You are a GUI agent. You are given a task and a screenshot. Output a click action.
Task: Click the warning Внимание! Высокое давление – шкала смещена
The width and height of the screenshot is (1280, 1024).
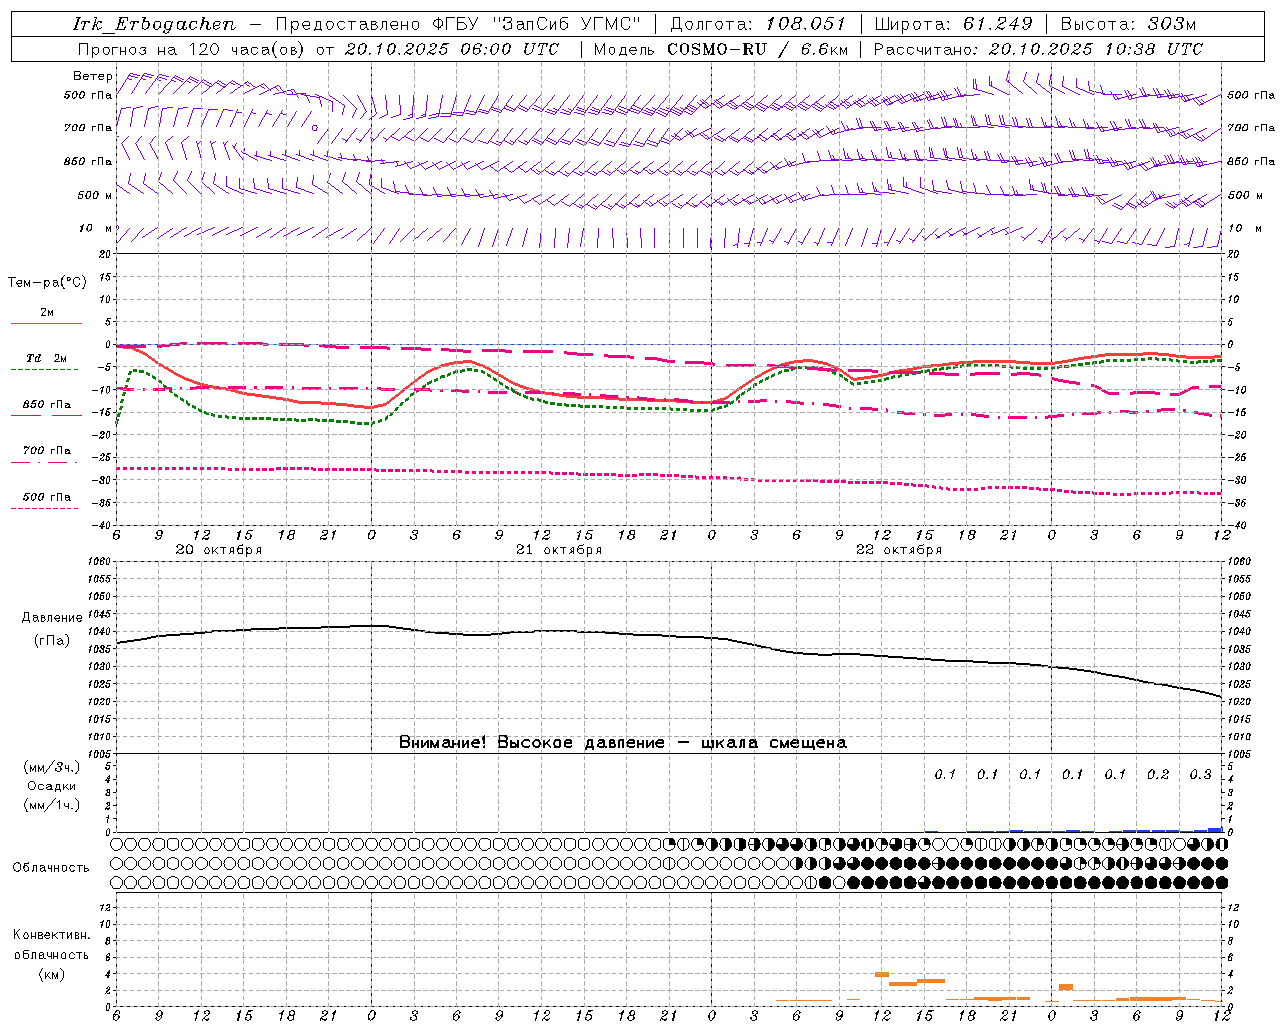coord(622,743)
